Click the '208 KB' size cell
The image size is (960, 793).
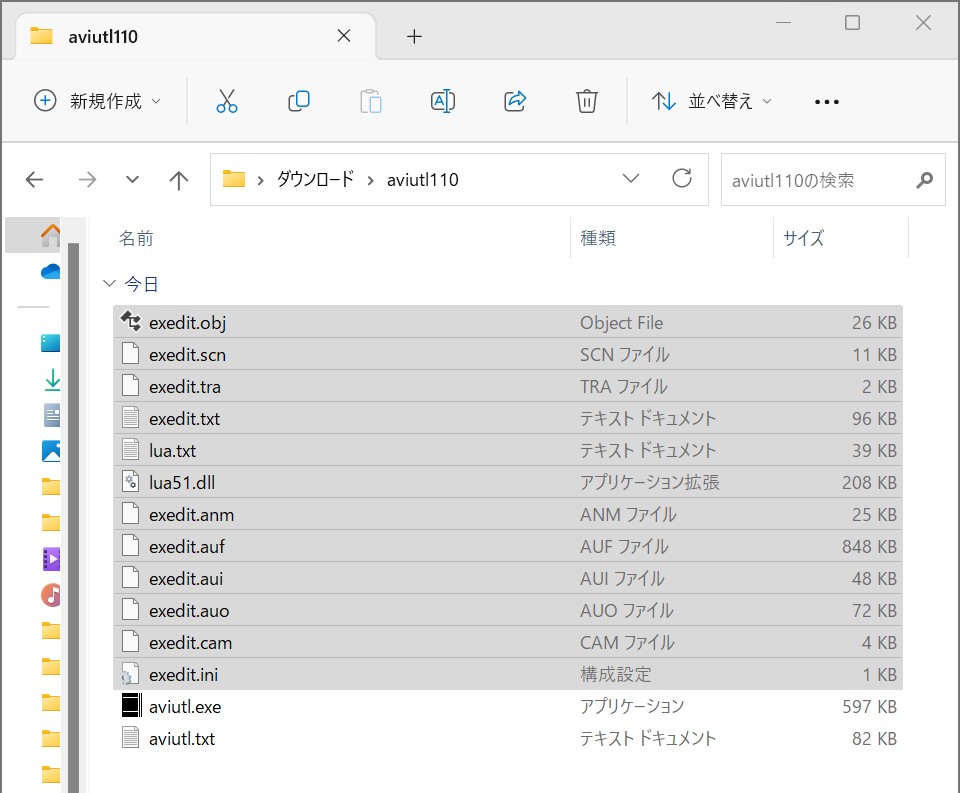click(869, 483)
